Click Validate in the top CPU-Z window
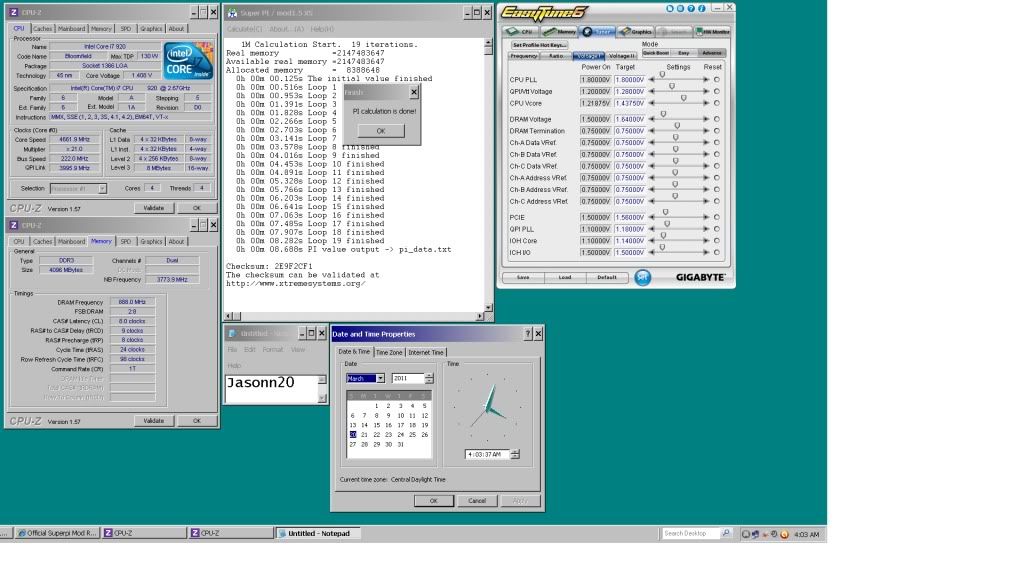 tap(153, 208)
